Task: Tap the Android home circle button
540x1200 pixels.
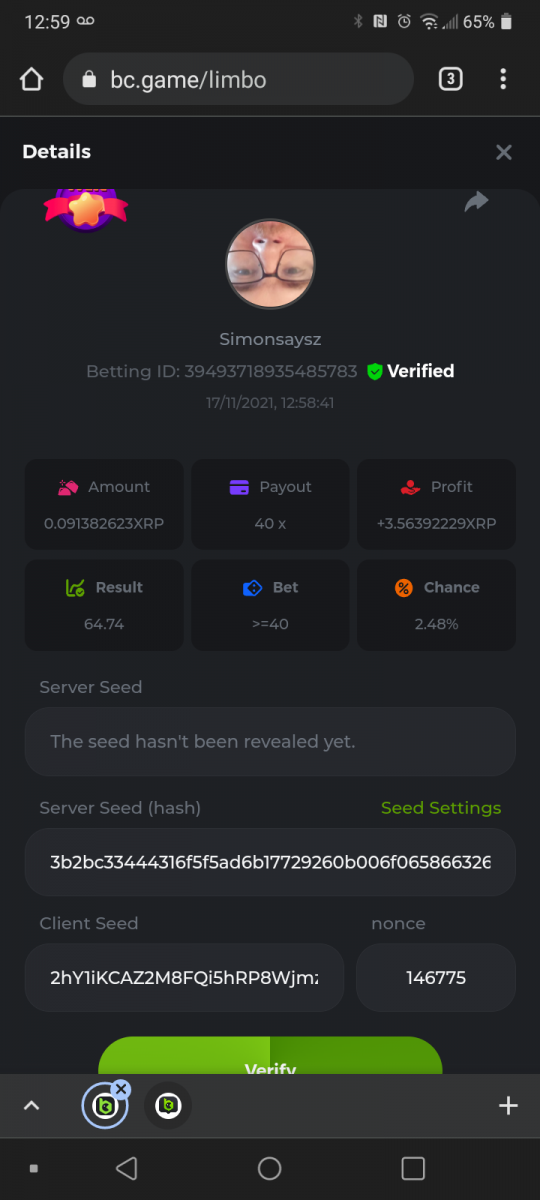Action: tap(270, 1168)
